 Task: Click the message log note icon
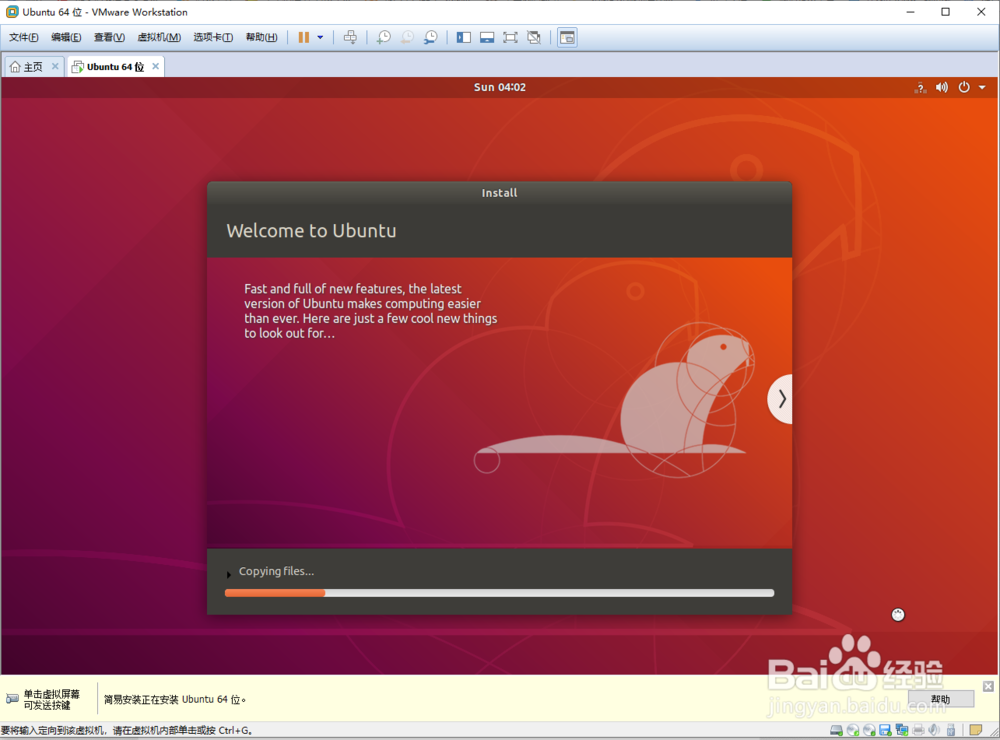click(x=975, y=730)
